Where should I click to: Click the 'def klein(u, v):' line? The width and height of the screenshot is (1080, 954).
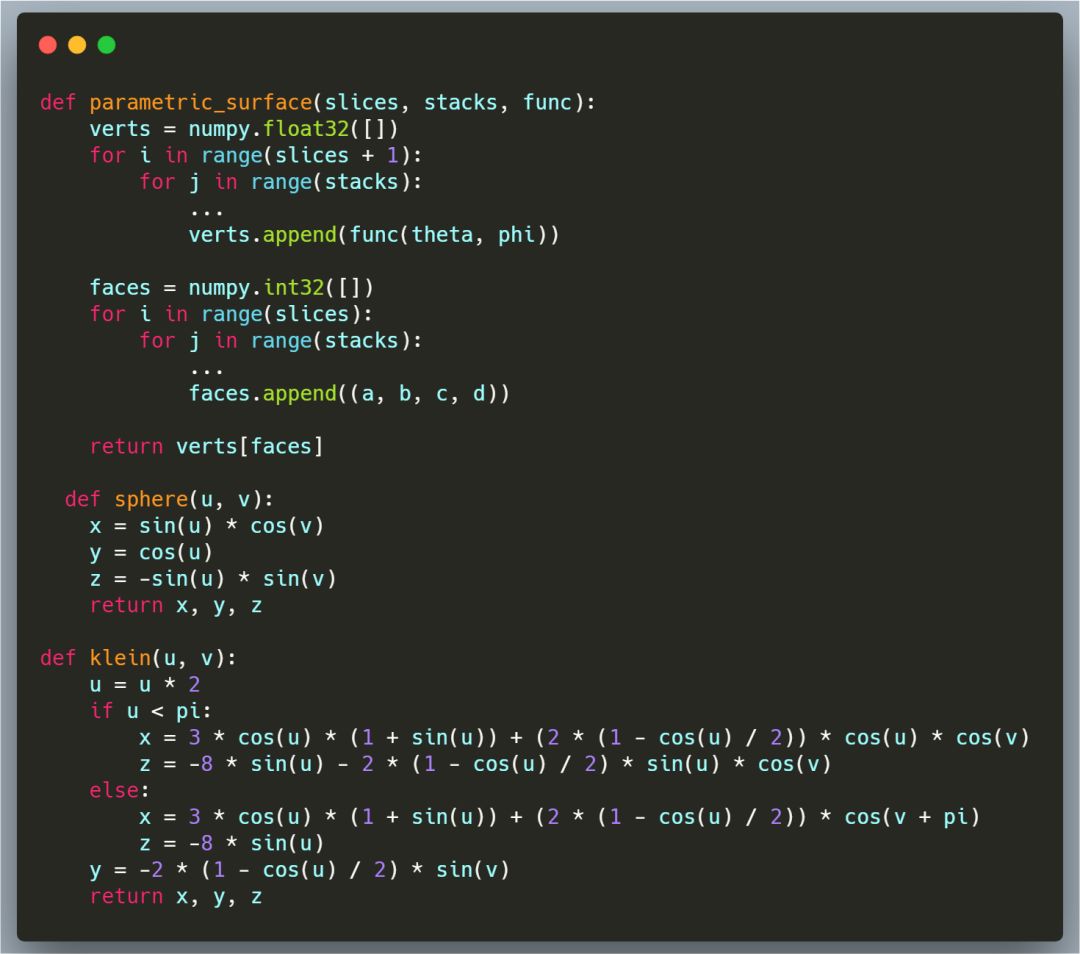(x=138, y=659)
